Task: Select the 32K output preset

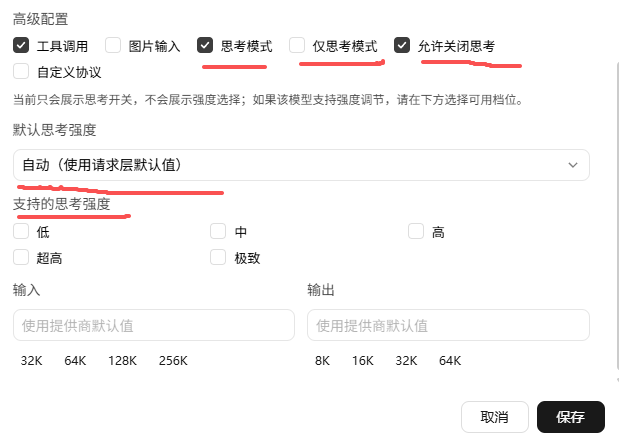Action: (x=406, y=361)
